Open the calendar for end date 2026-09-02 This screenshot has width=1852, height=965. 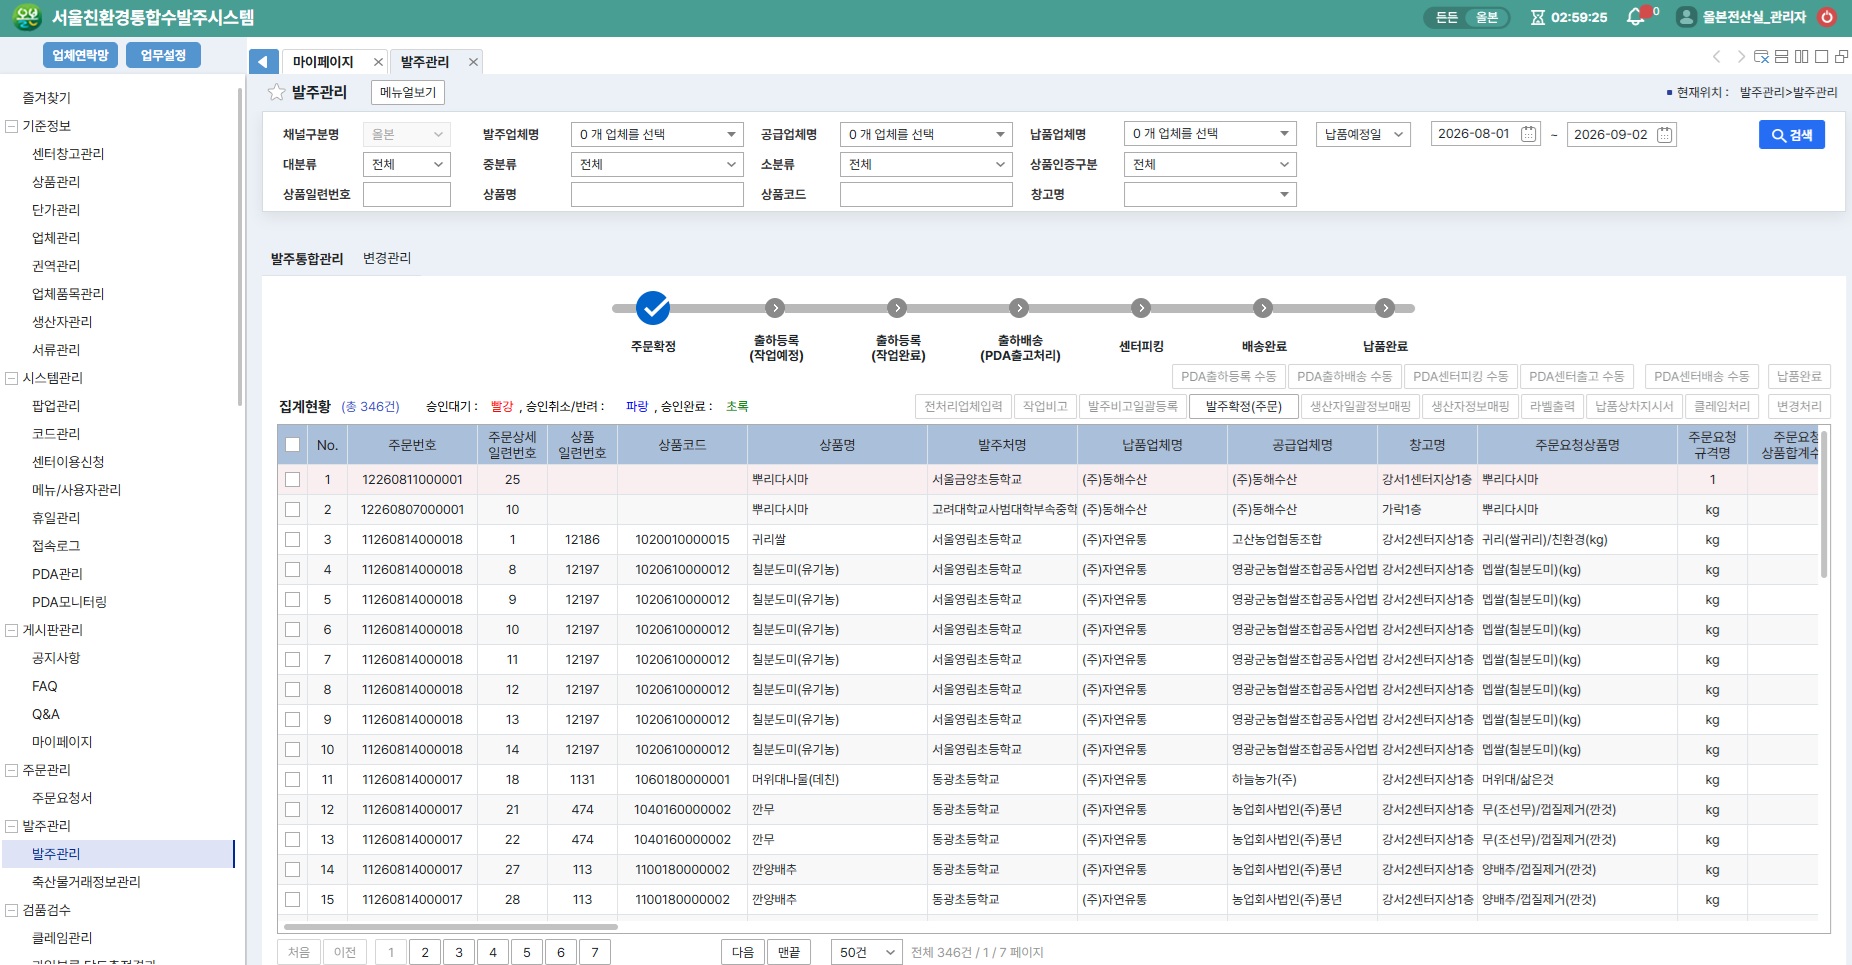coord(1664,134)
